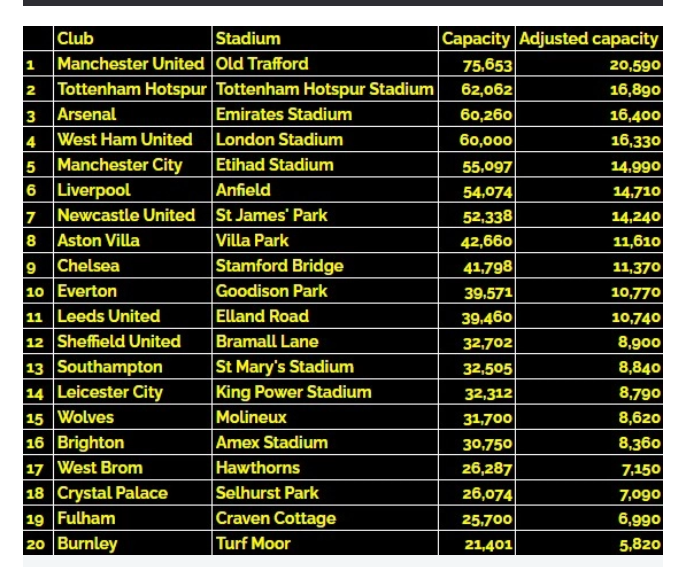
Task: Click the Everton club cell
Action: coord(87,291)
